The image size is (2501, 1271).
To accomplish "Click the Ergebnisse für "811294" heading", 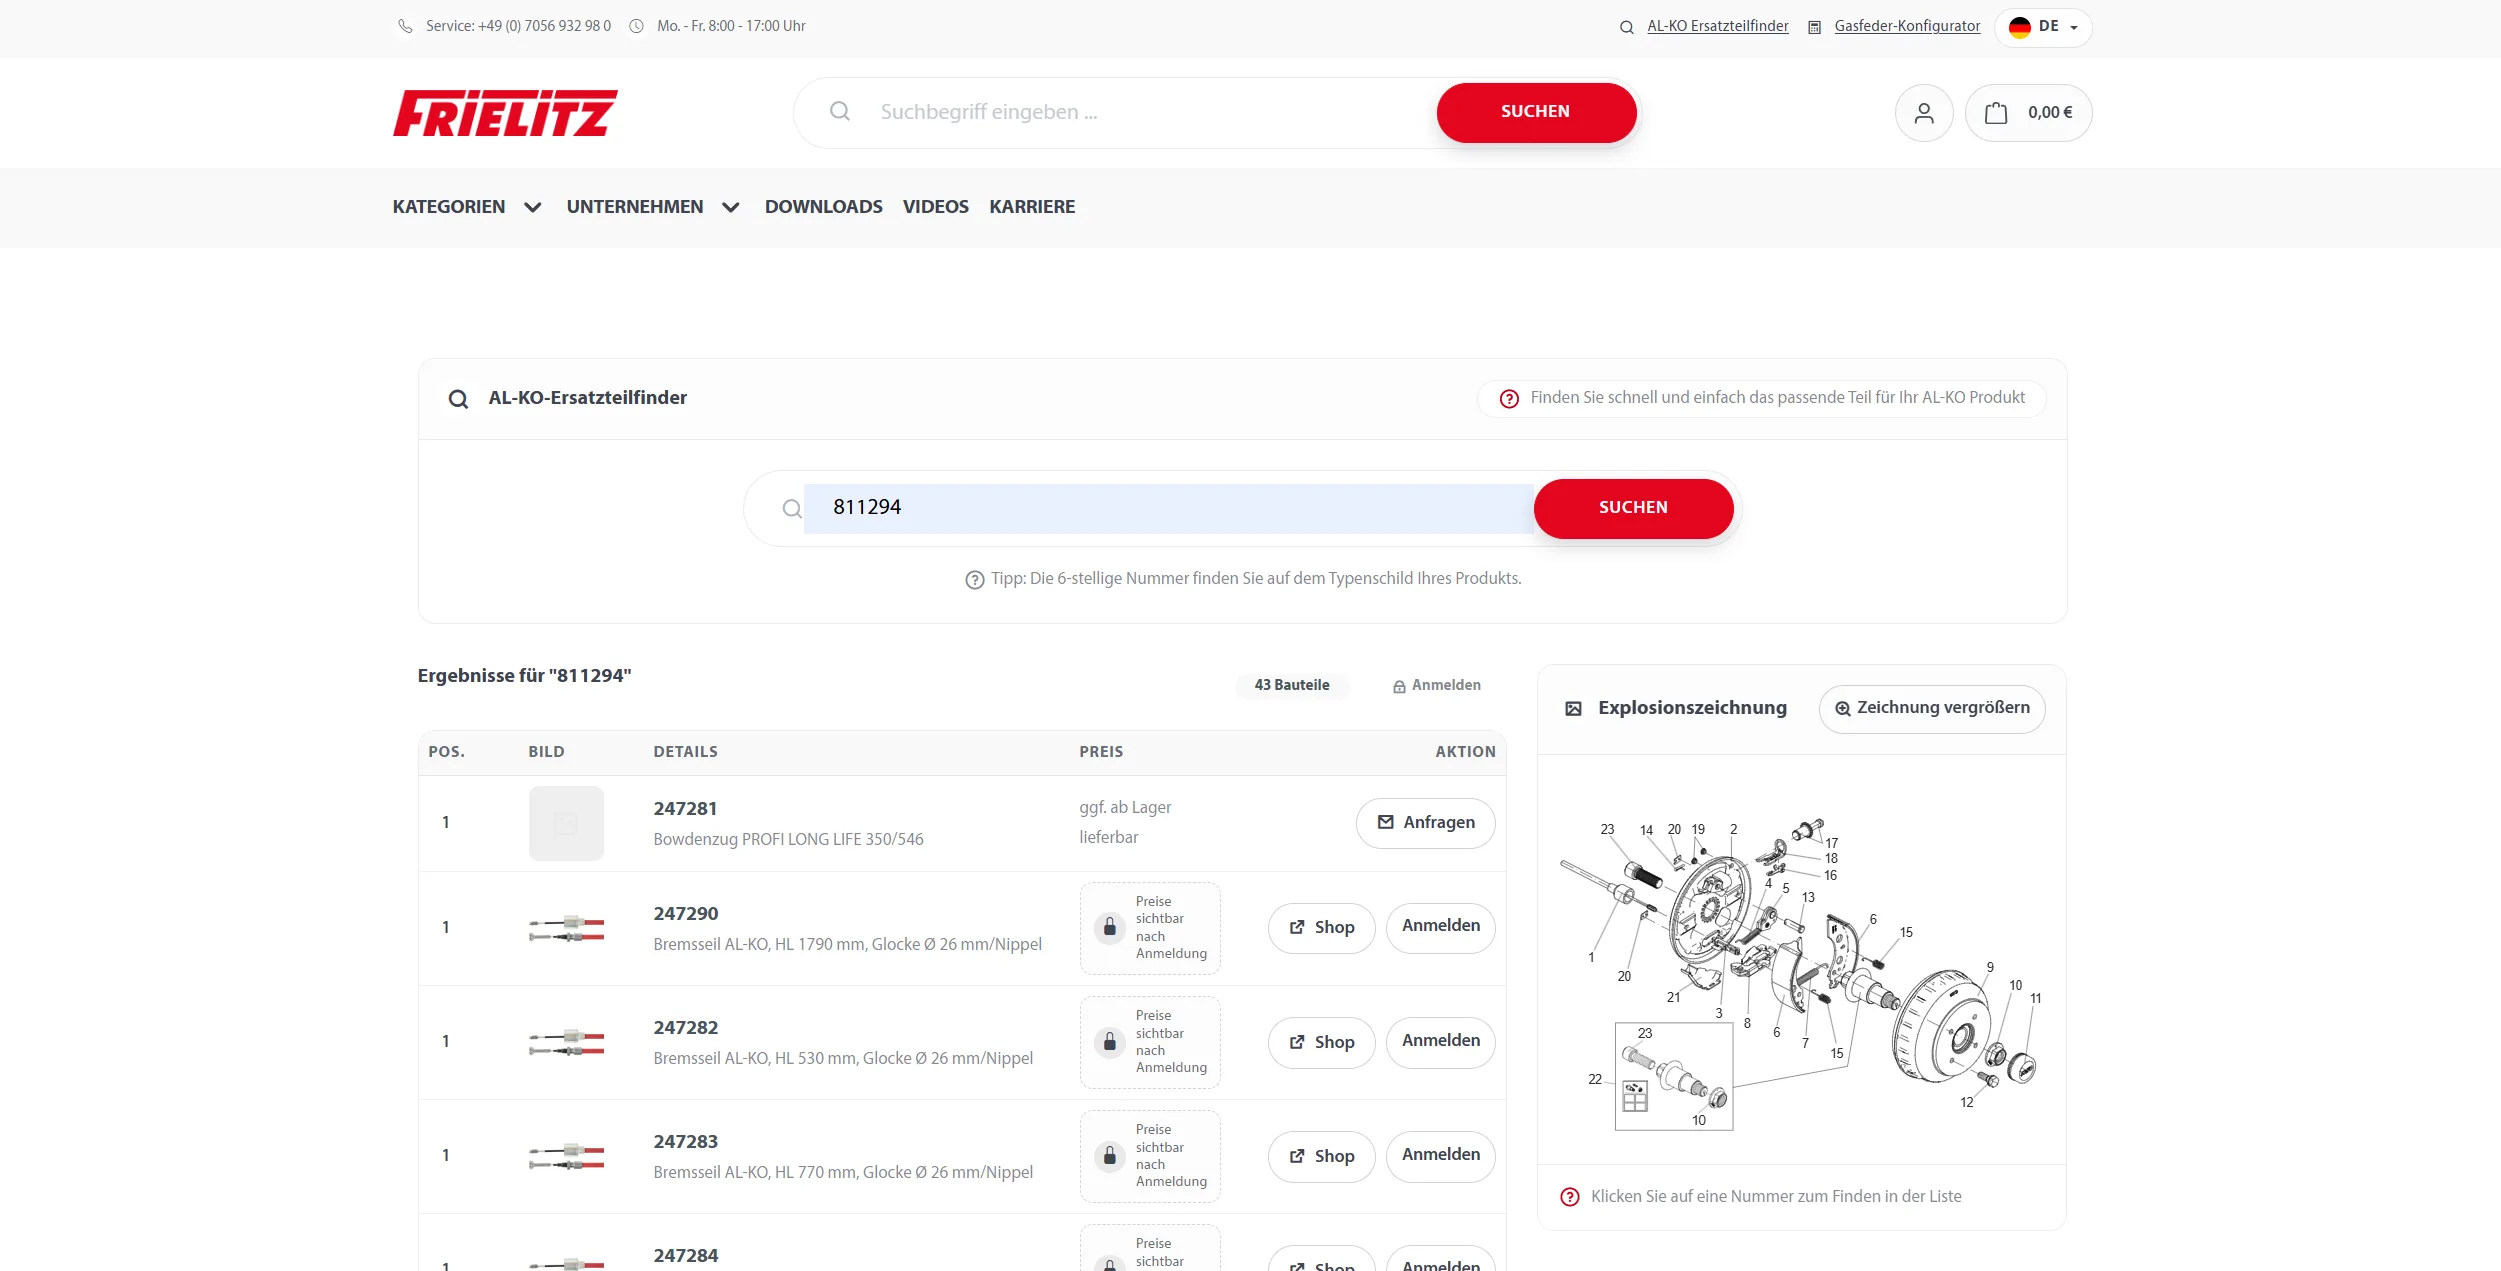I will (524, 676).
